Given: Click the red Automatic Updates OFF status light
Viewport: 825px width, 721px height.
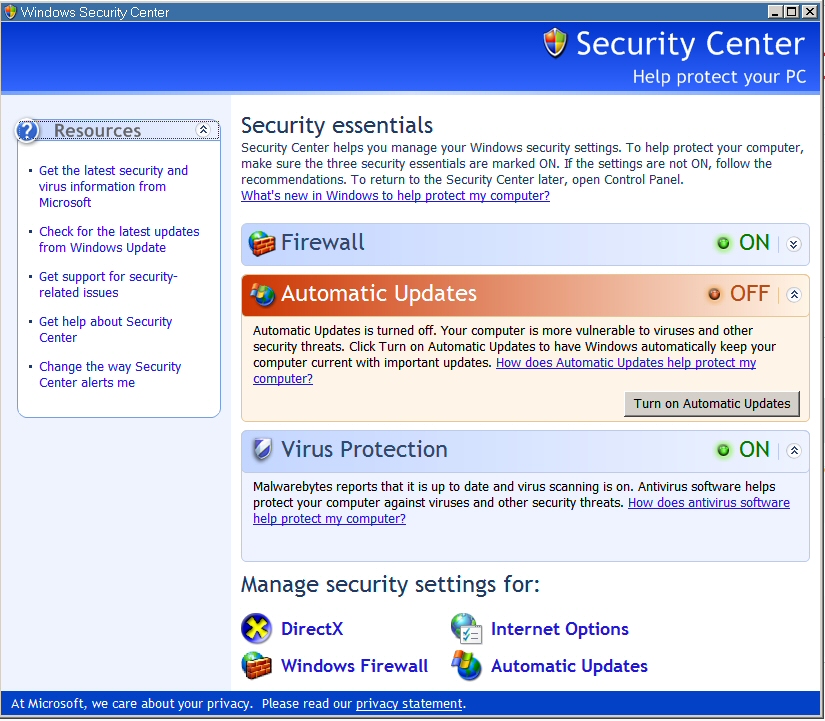Looking at the screenshot, I should [x=714, y=294].
